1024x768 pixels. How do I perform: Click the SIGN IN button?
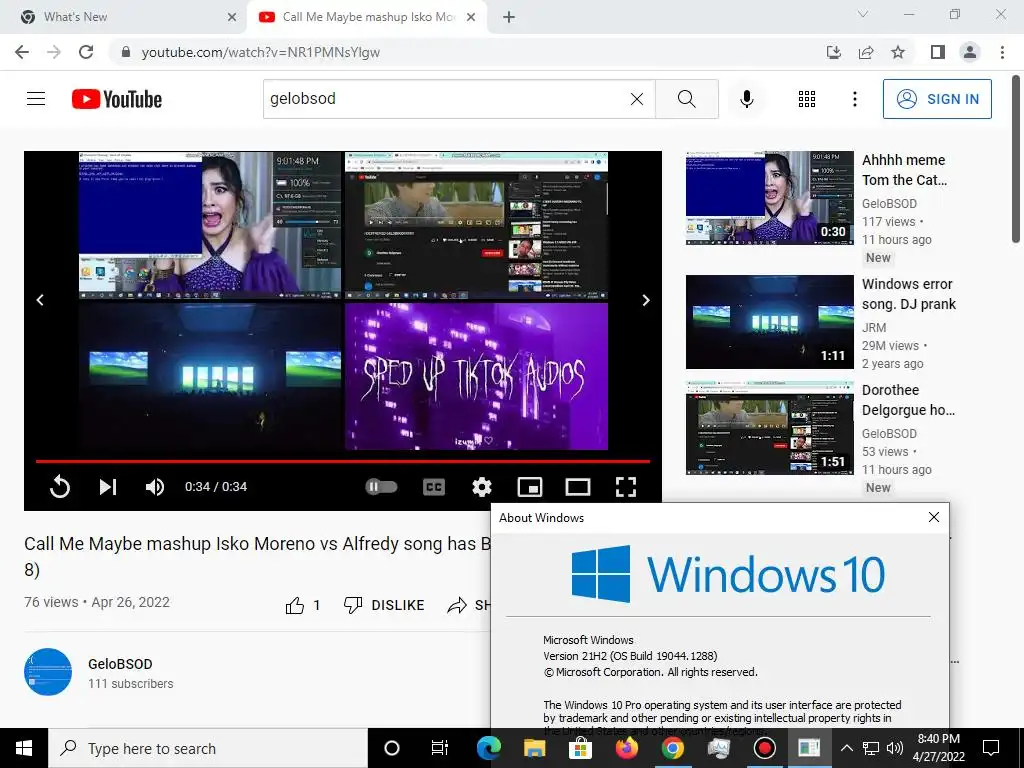(x=937, y=99)
